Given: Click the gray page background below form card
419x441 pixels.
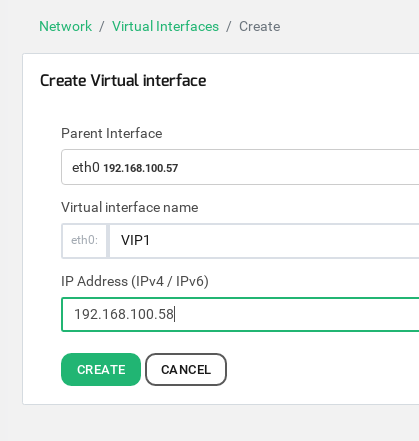Looking at the screenshot, I should pos(209,423).
